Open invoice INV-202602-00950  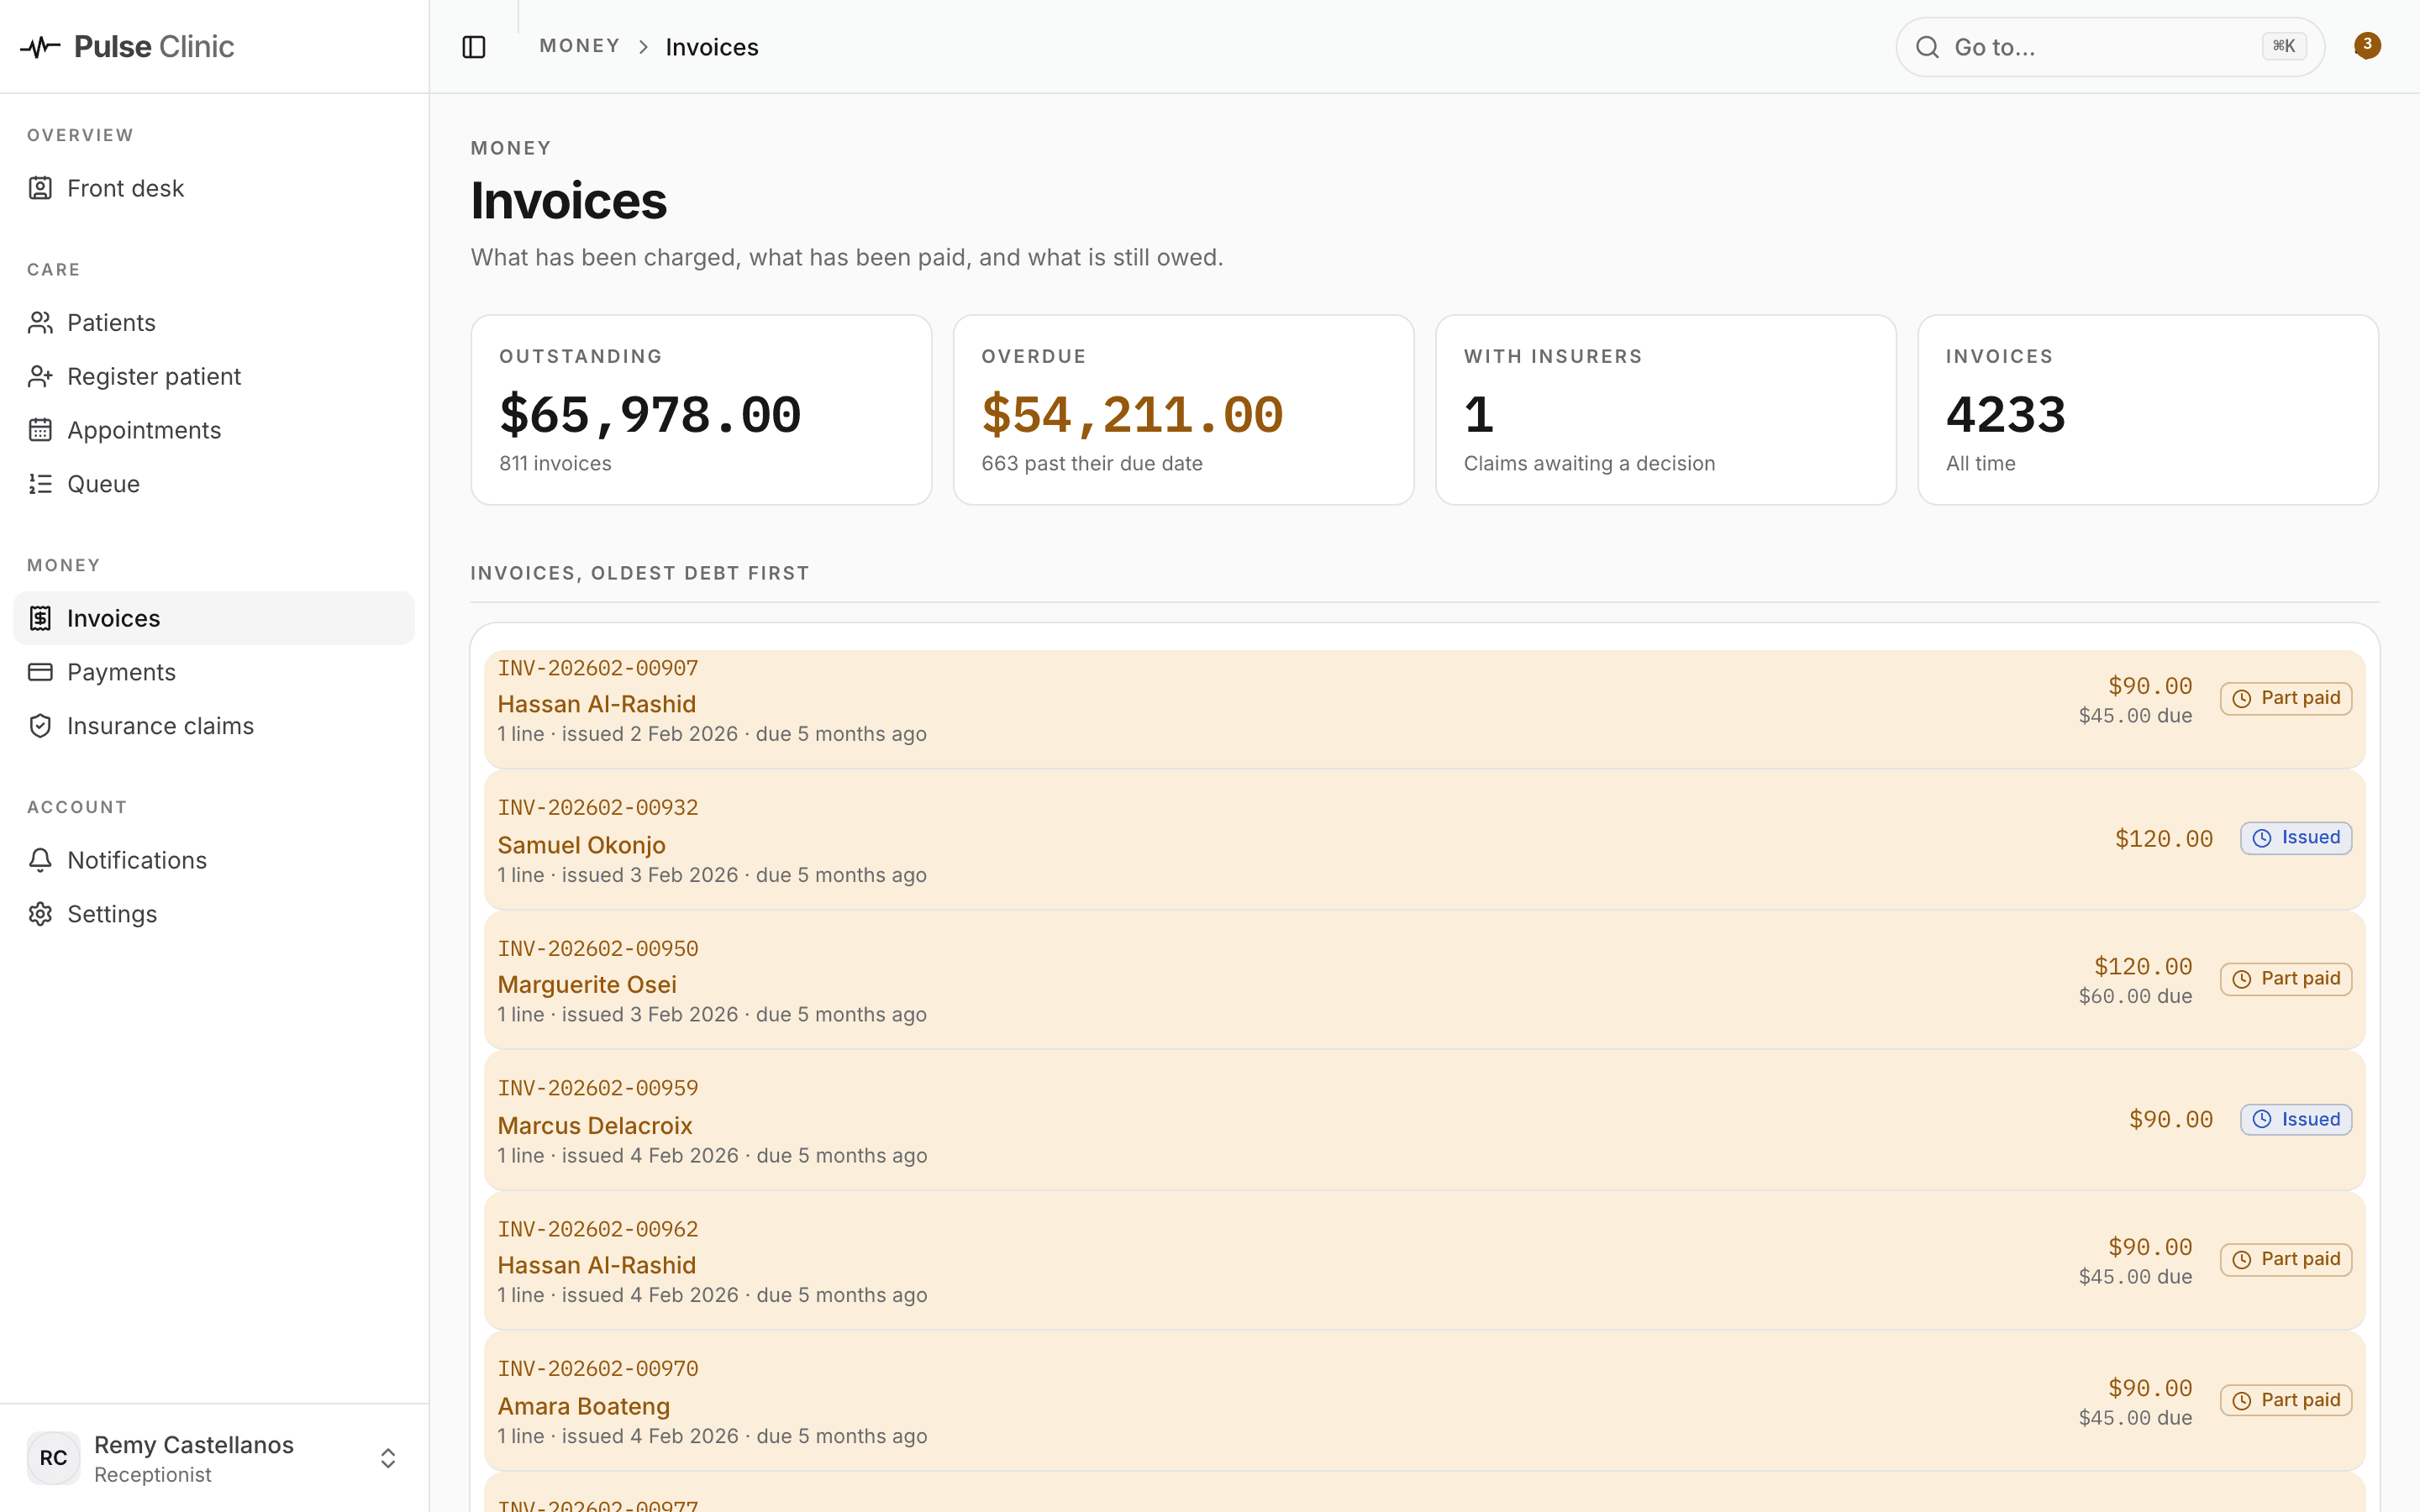1424,980
